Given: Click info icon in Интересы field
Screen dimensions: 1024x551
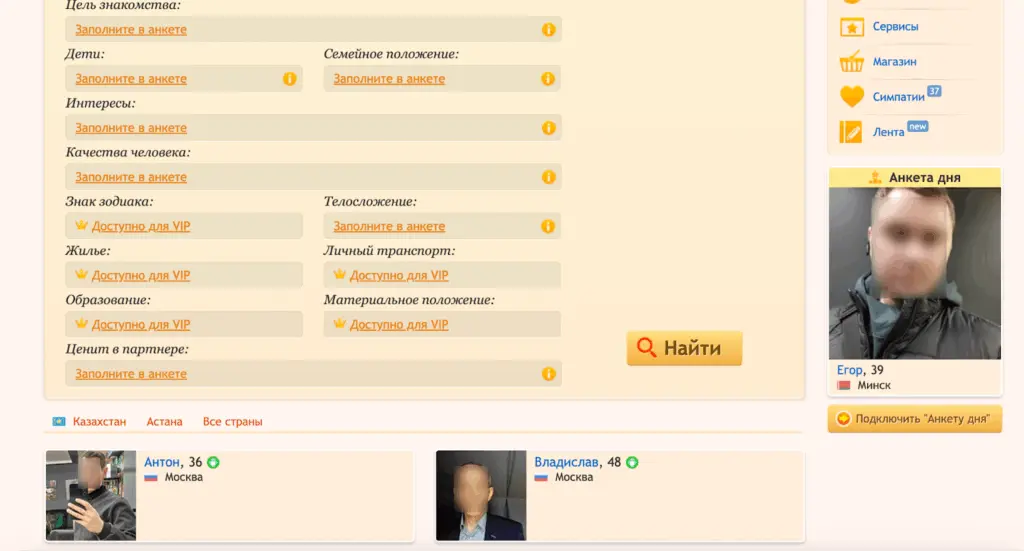Looking at the screenshot, I should click(x=548, y=128).
